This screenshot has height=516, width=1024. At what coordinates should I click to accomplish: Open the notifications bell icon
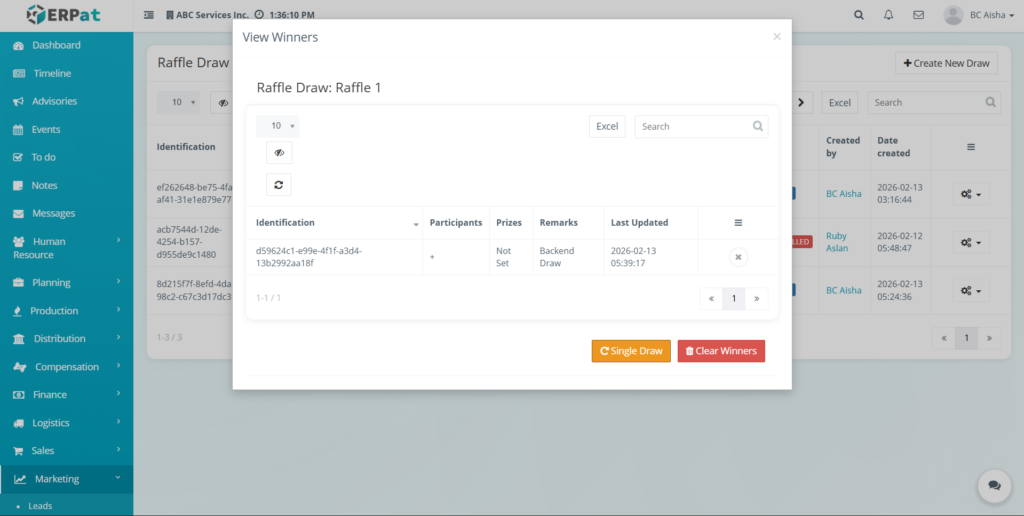pyautogui.click(x=888, y=15)
